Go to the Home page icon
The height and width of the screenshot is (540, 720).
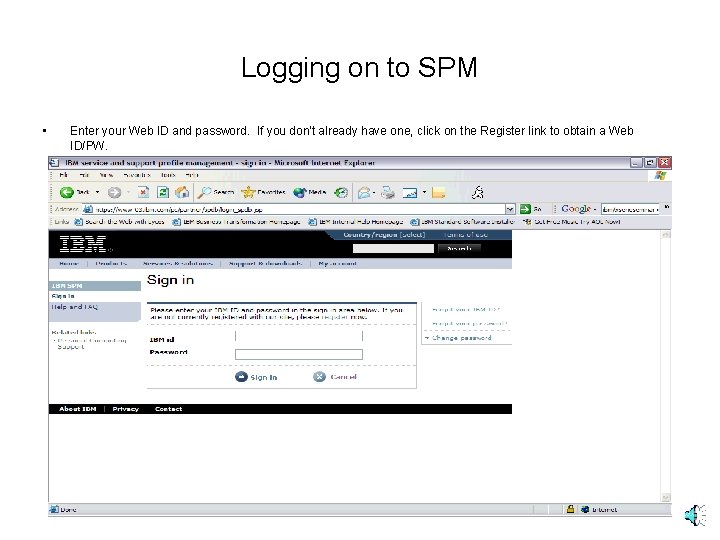pyautogui.click(x=182, y=192)
